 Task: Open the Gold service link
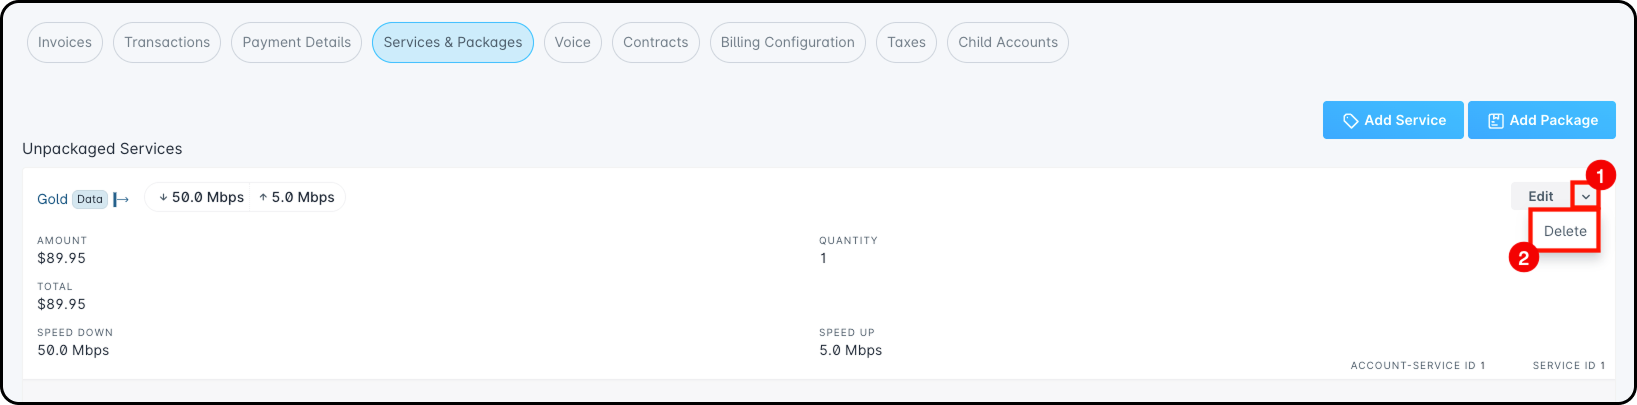point(52,199)
